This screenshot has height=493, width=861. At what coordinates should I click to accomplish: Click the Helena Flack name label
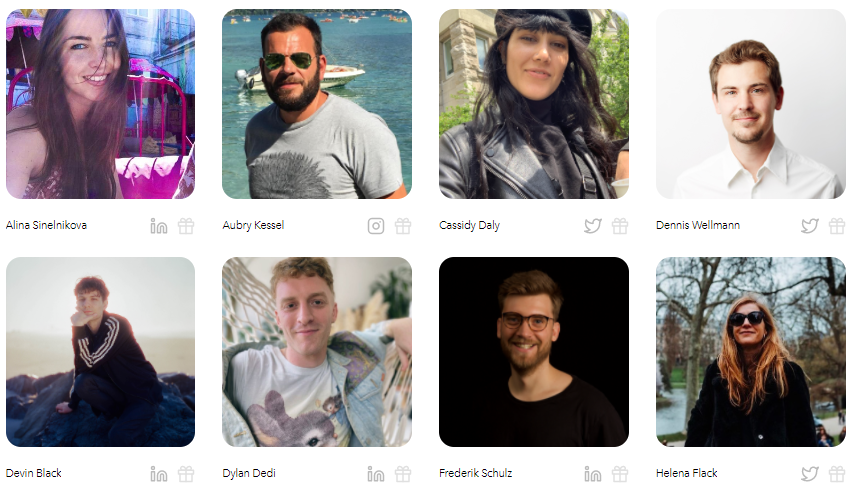point(686,473)
